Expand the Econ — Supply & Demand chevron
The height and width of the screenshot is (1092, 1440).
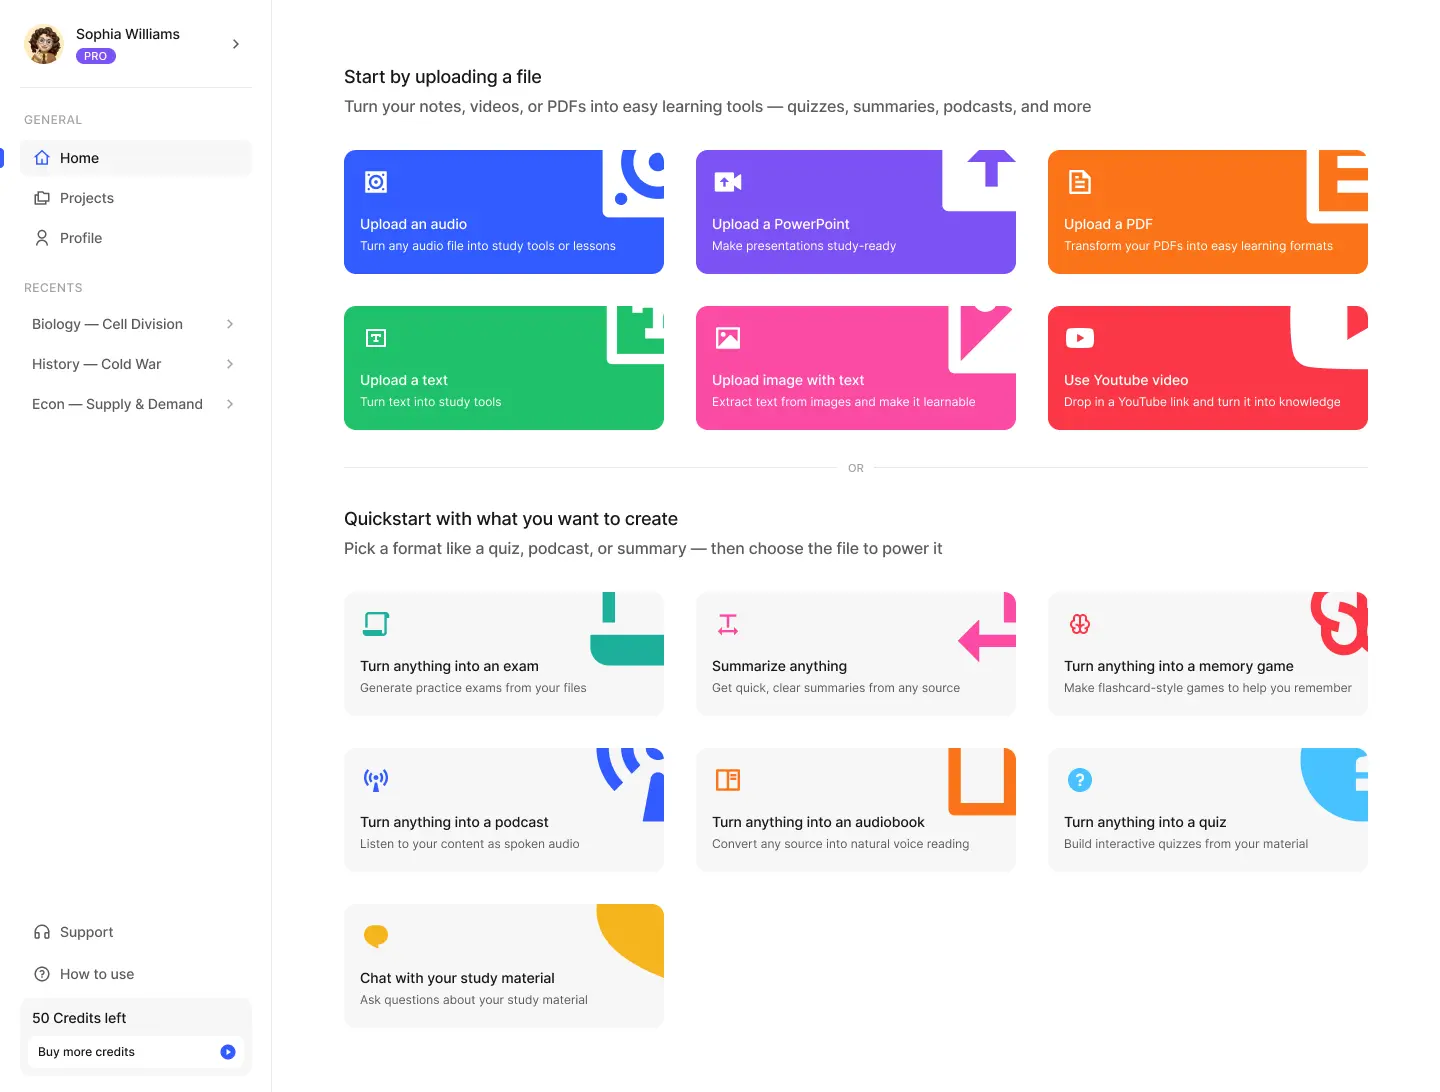click(x=230, y=404)
